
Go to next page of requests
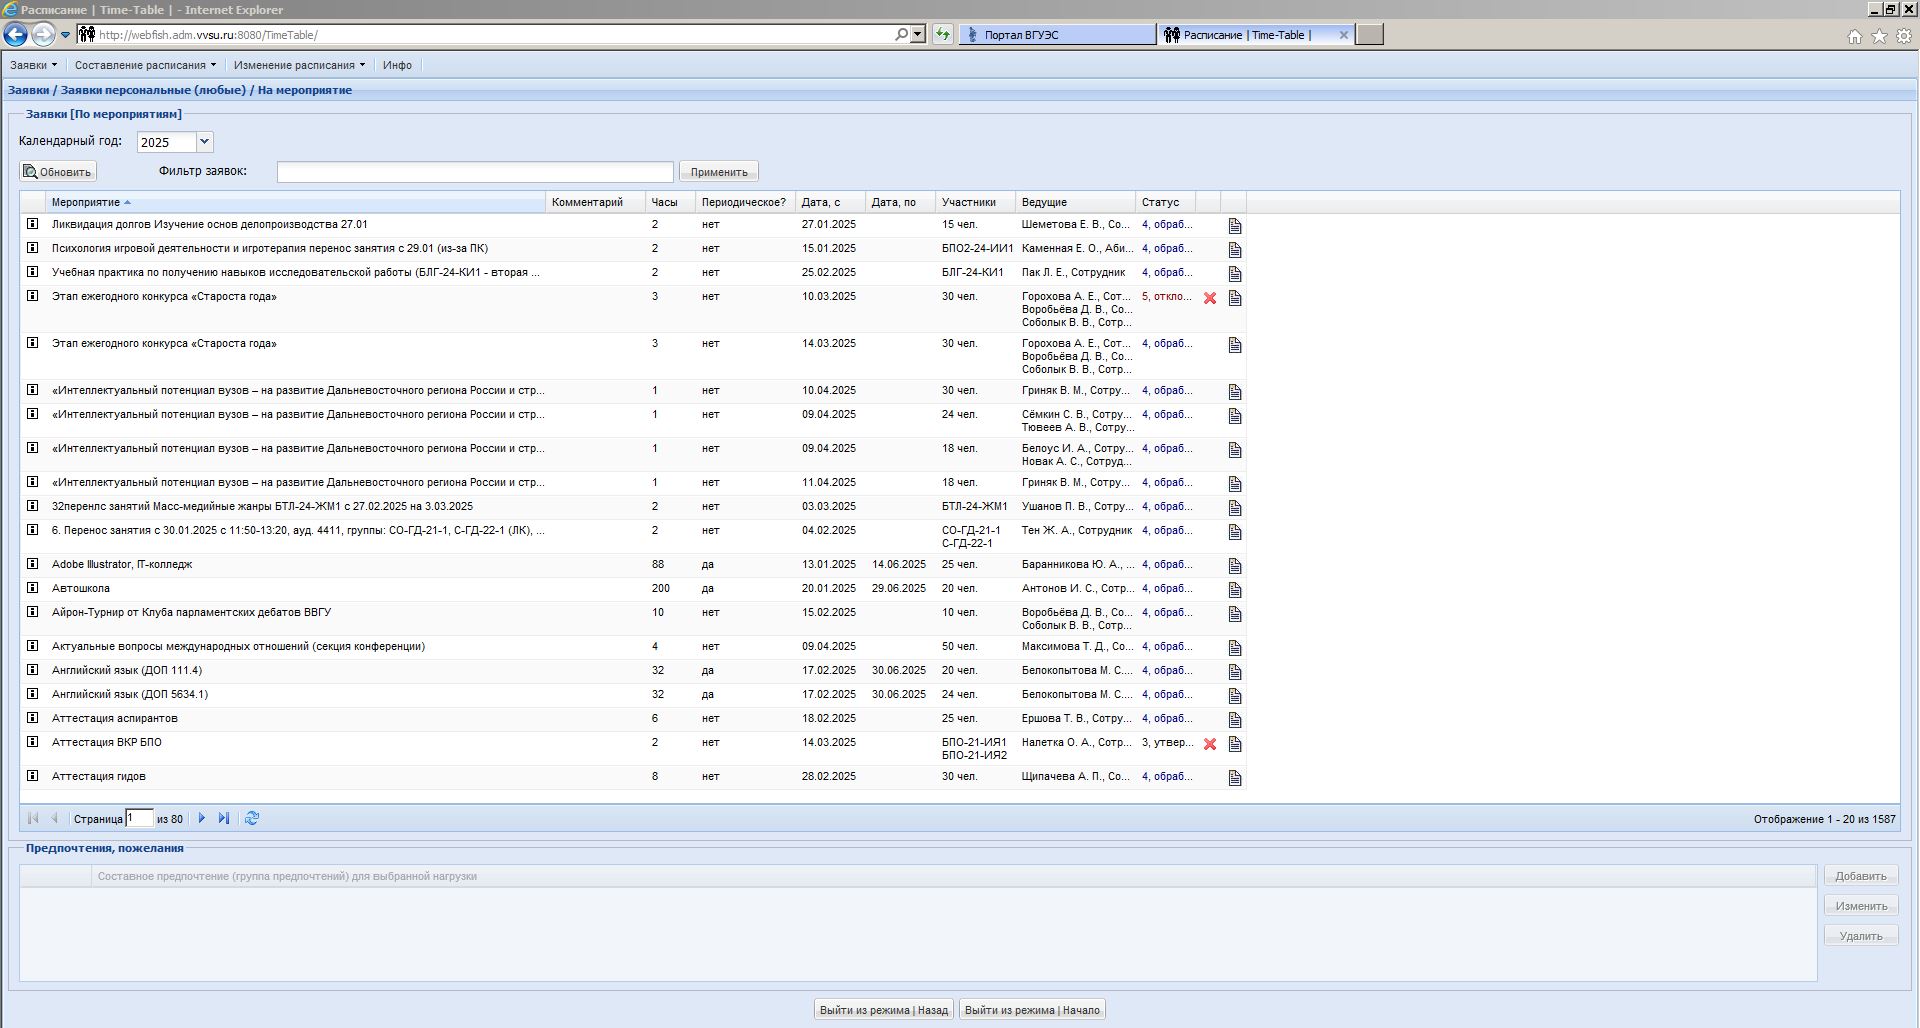pyautogui.click(x=202, y=818)
